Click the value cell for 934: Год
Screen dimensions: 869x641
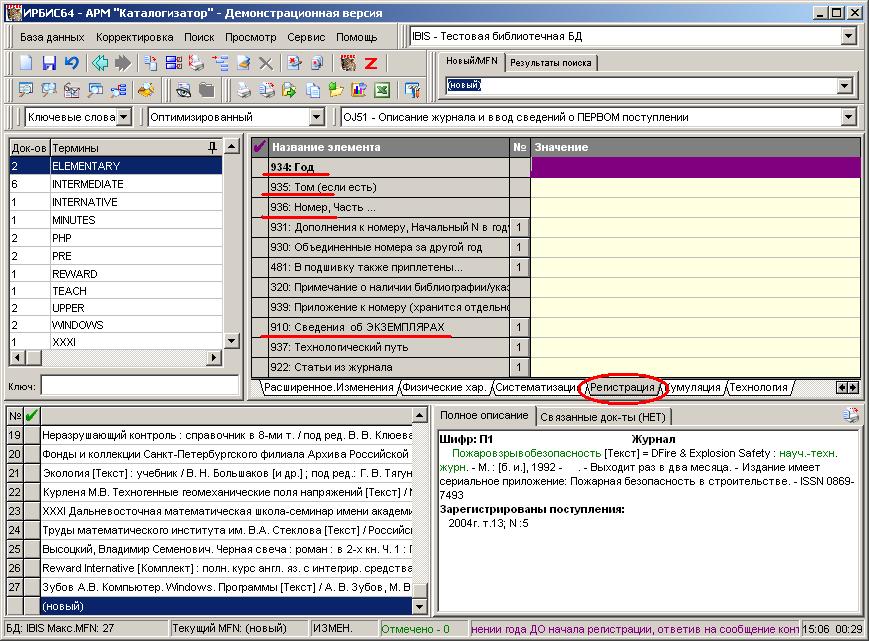696,167
